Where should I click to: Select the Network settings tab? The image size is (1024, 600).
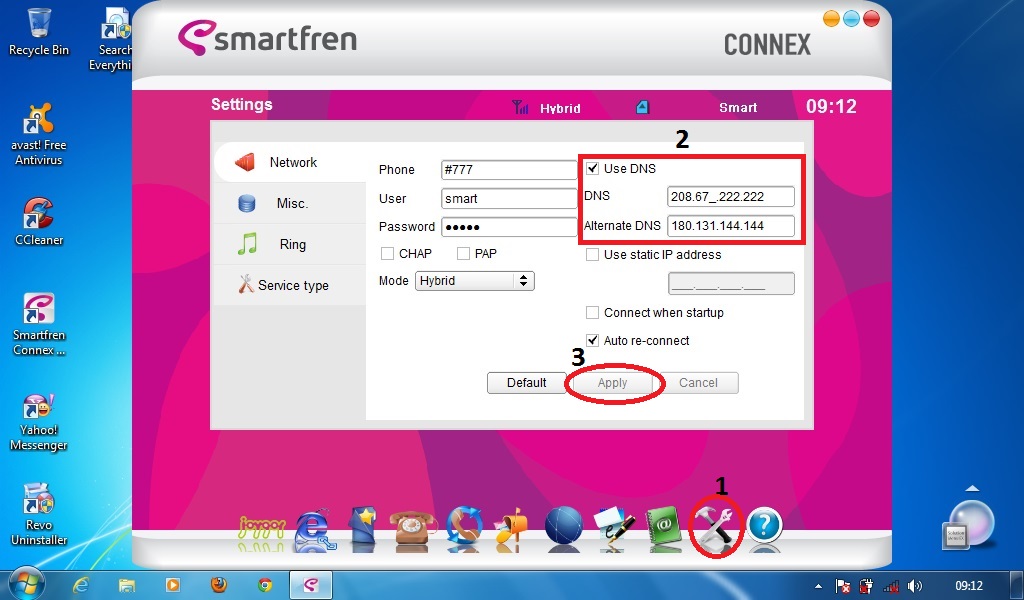290,162
